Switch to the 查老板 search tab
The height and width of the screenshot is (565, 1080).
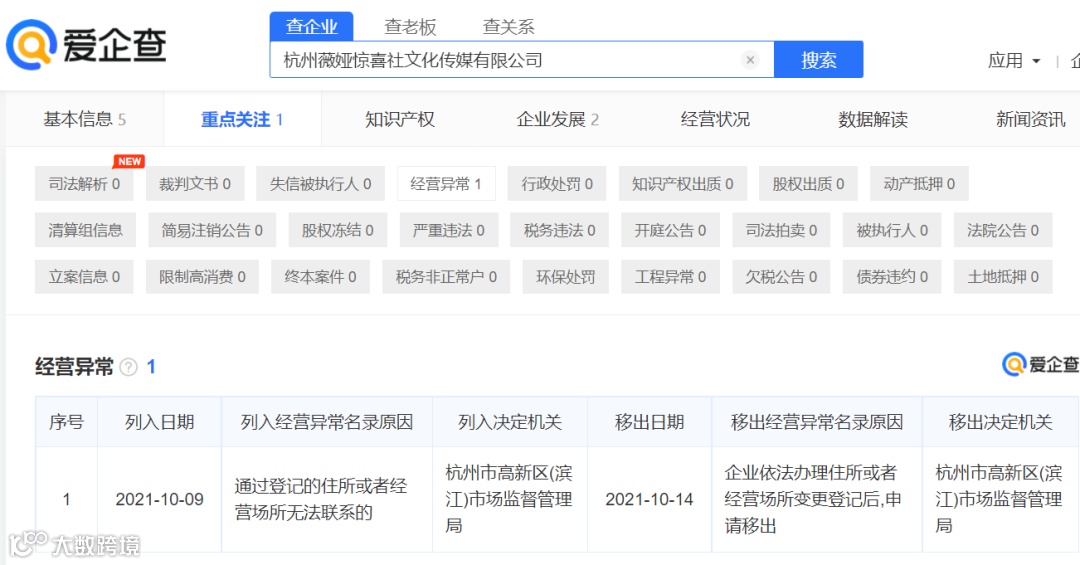pos(410,27)
